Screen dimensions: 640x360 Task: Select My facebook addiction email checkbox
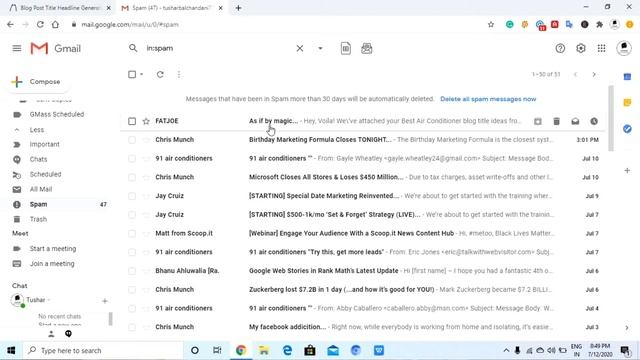point(132,327)
